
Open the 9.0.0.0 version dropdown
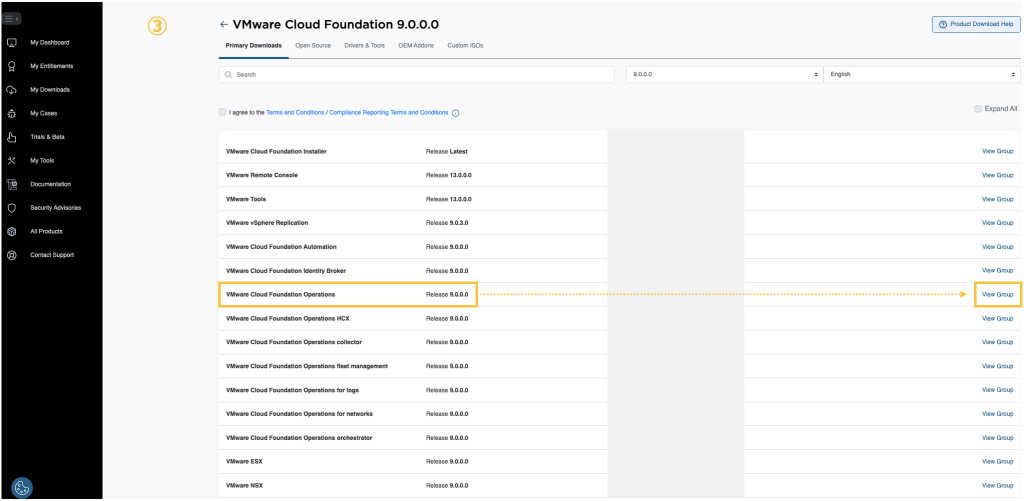724,74
